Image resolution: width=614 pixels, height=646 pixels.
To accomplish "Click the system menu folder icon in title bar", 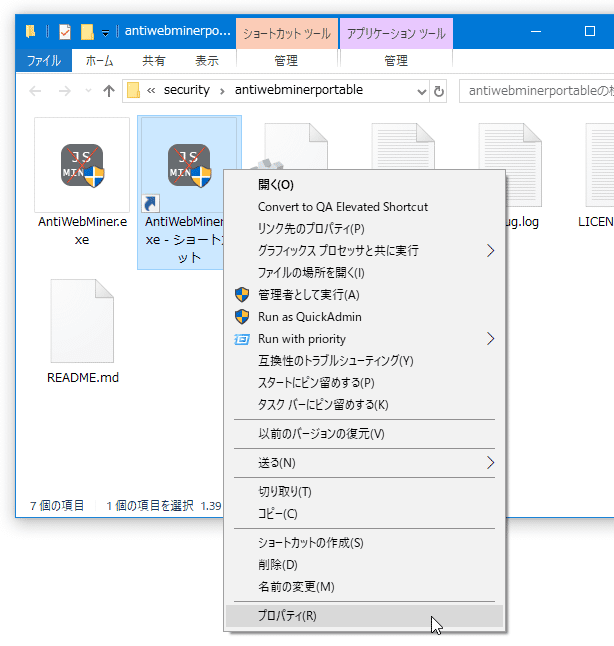I will coord(30,32).
